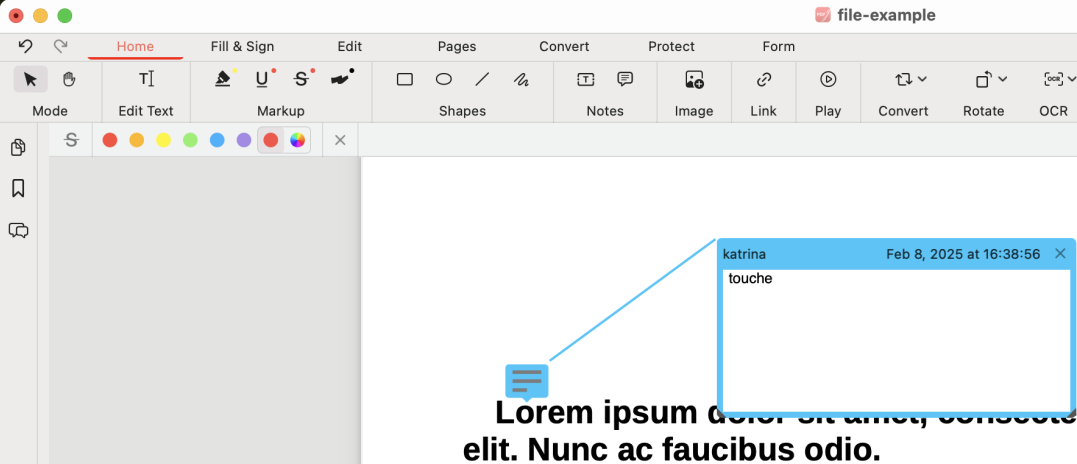Click the Edit Text tool
This screenshot has height=464, width=1077.
pos(146,79)
